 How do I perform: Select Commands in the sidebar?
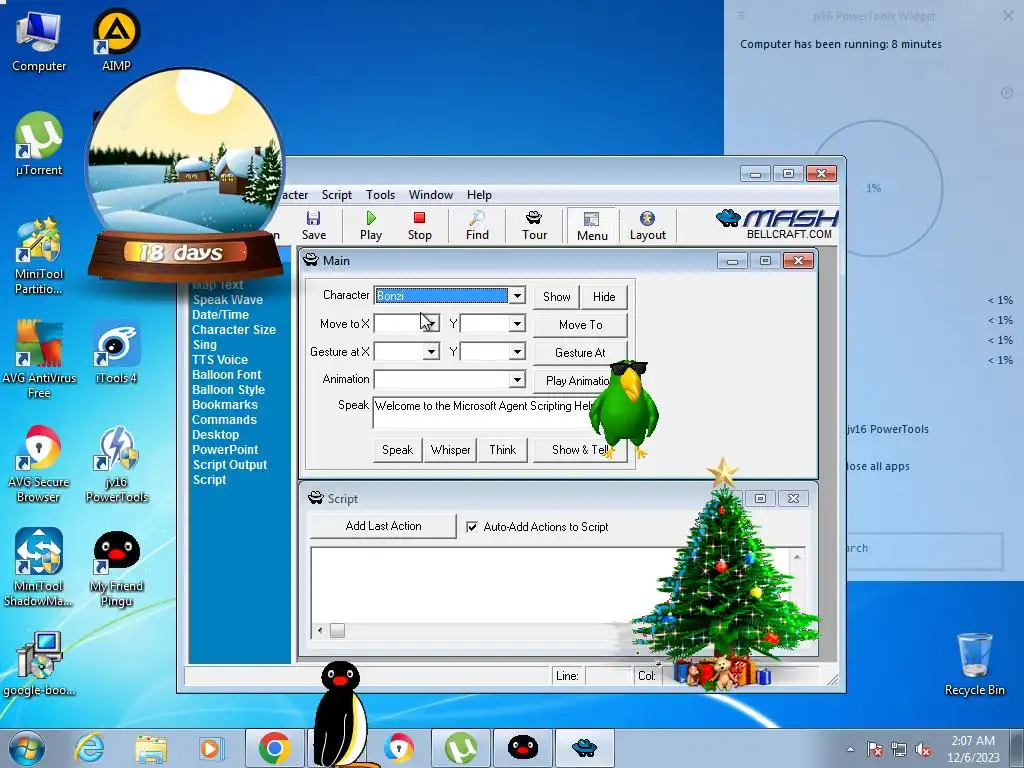pos(224,420)
